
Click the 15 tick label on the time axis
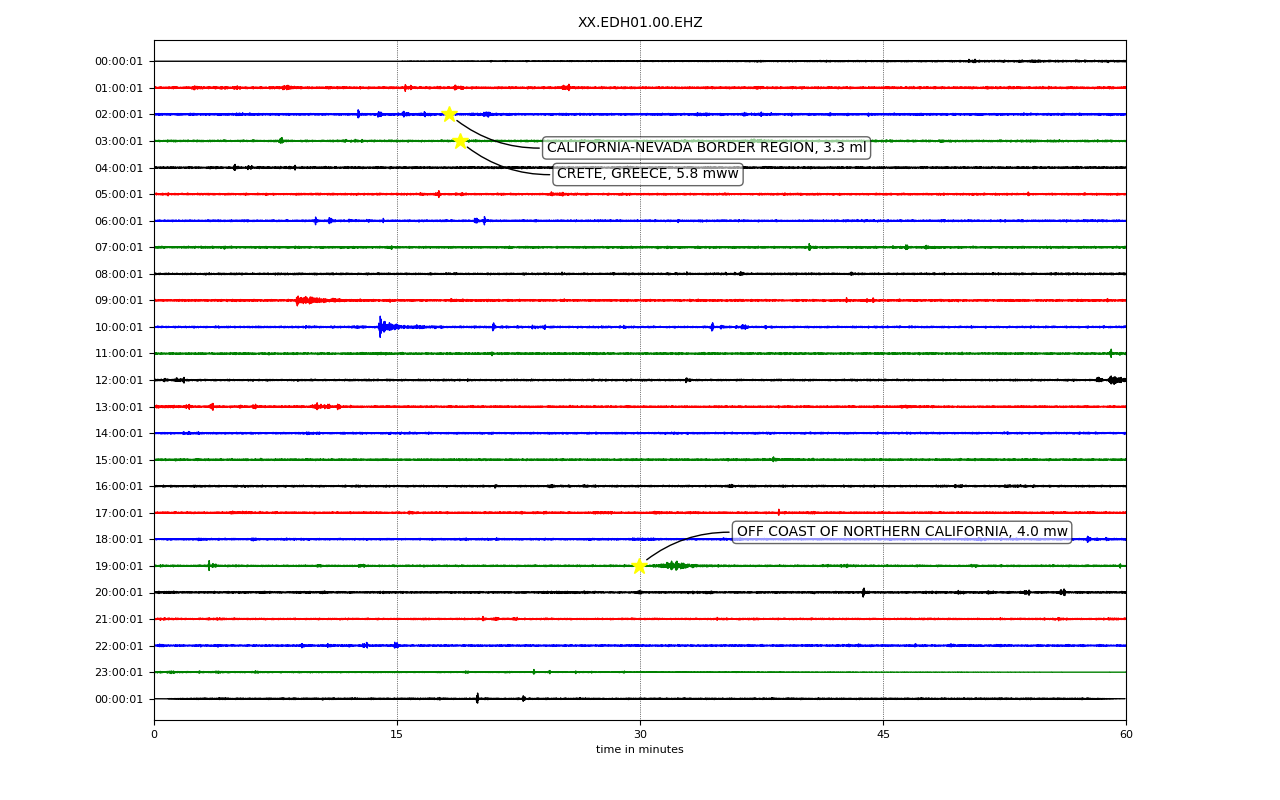[397, 735]
